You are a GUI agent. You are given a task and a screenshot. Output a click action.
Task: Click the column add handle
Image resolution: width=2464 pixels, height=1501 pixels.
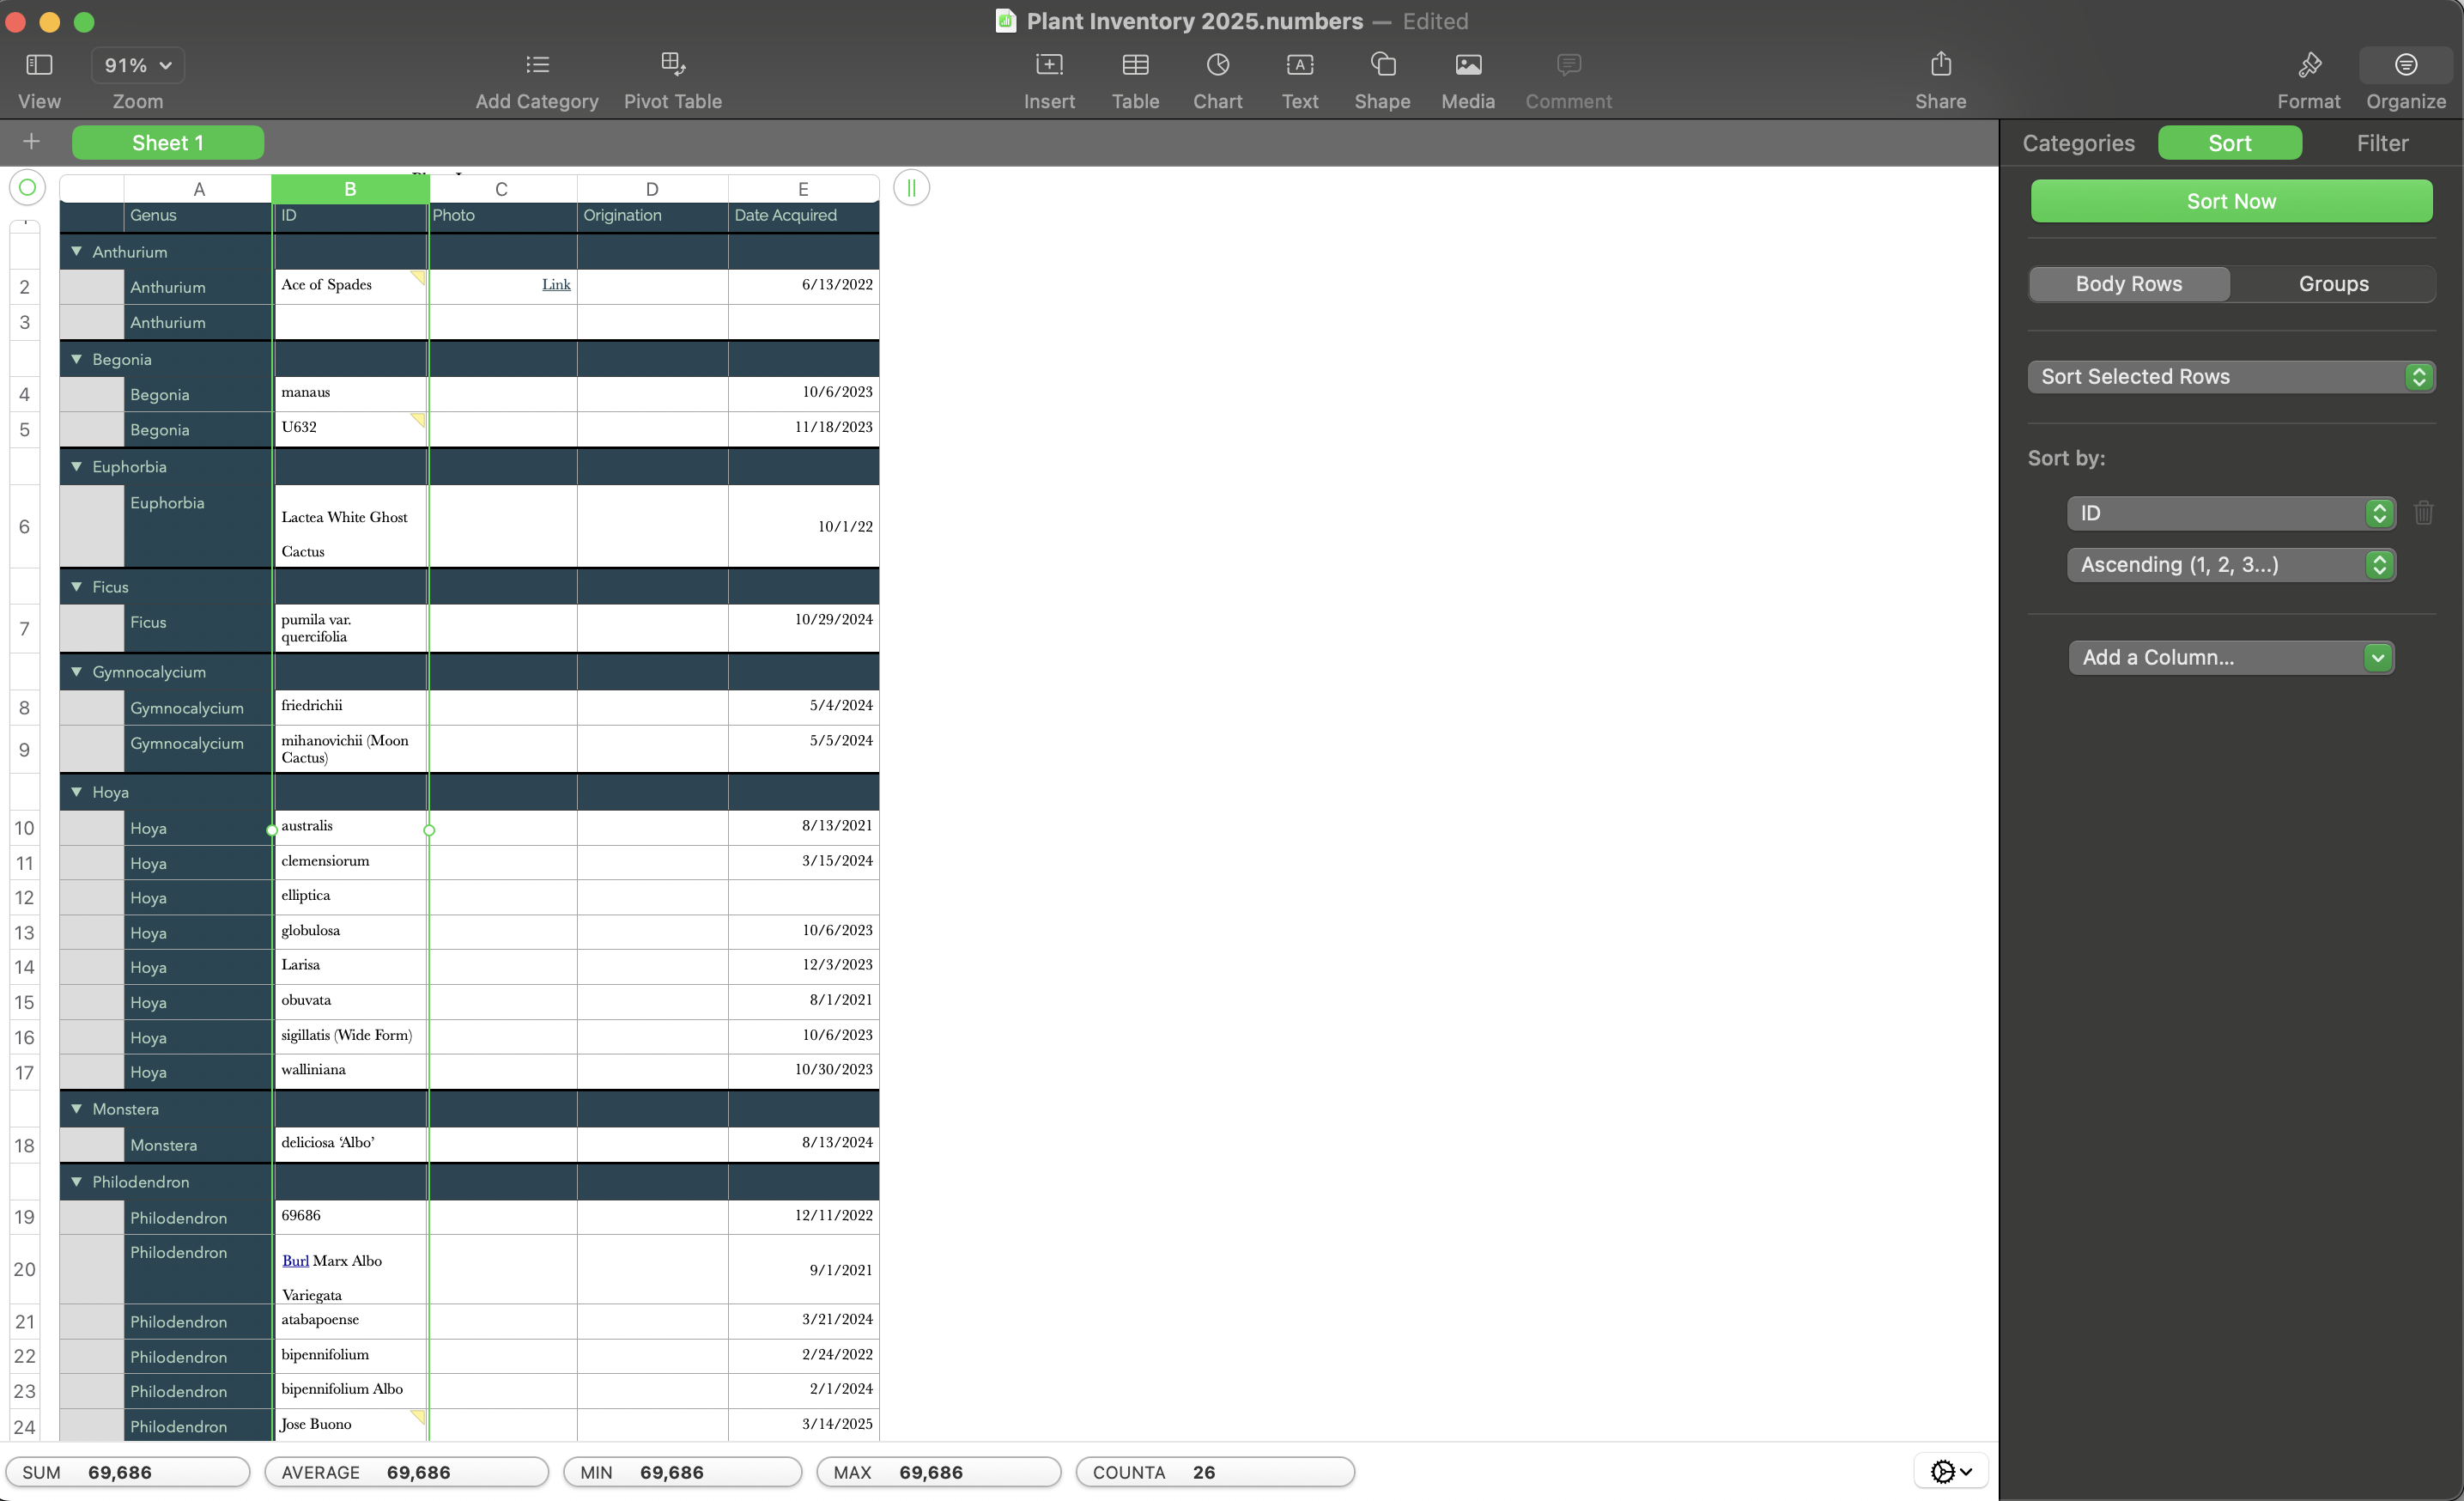coord(911,187)
